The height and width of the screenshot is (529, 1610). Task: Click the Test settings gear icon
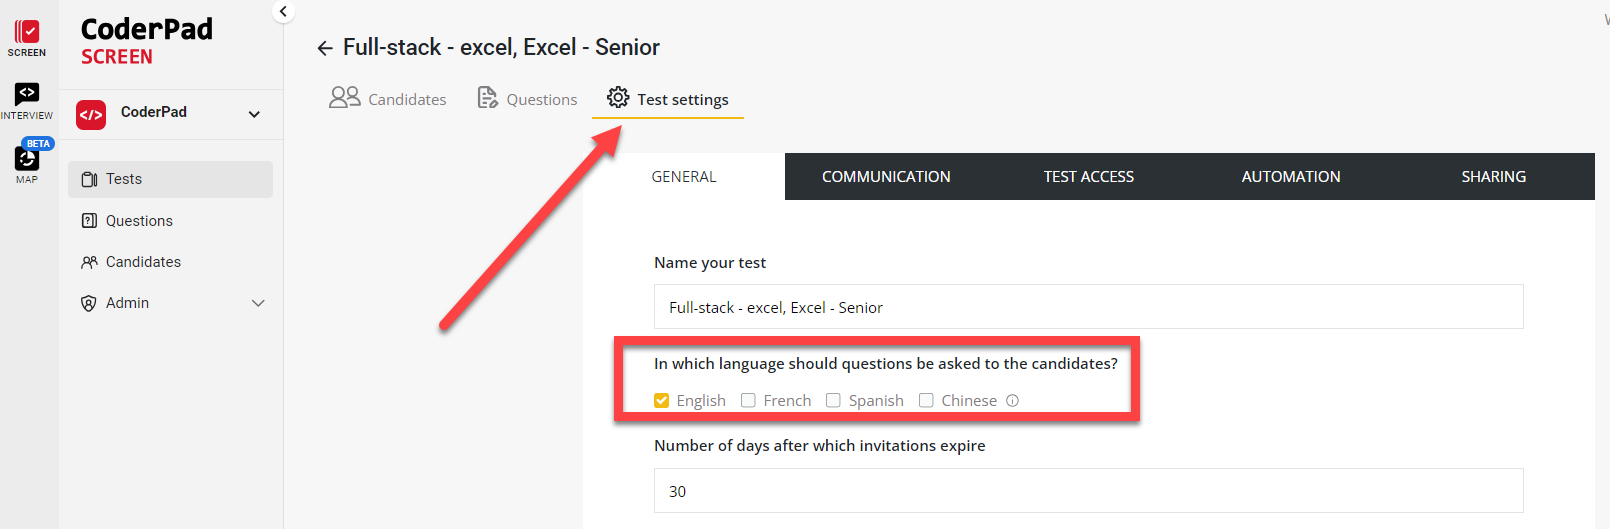618,98
